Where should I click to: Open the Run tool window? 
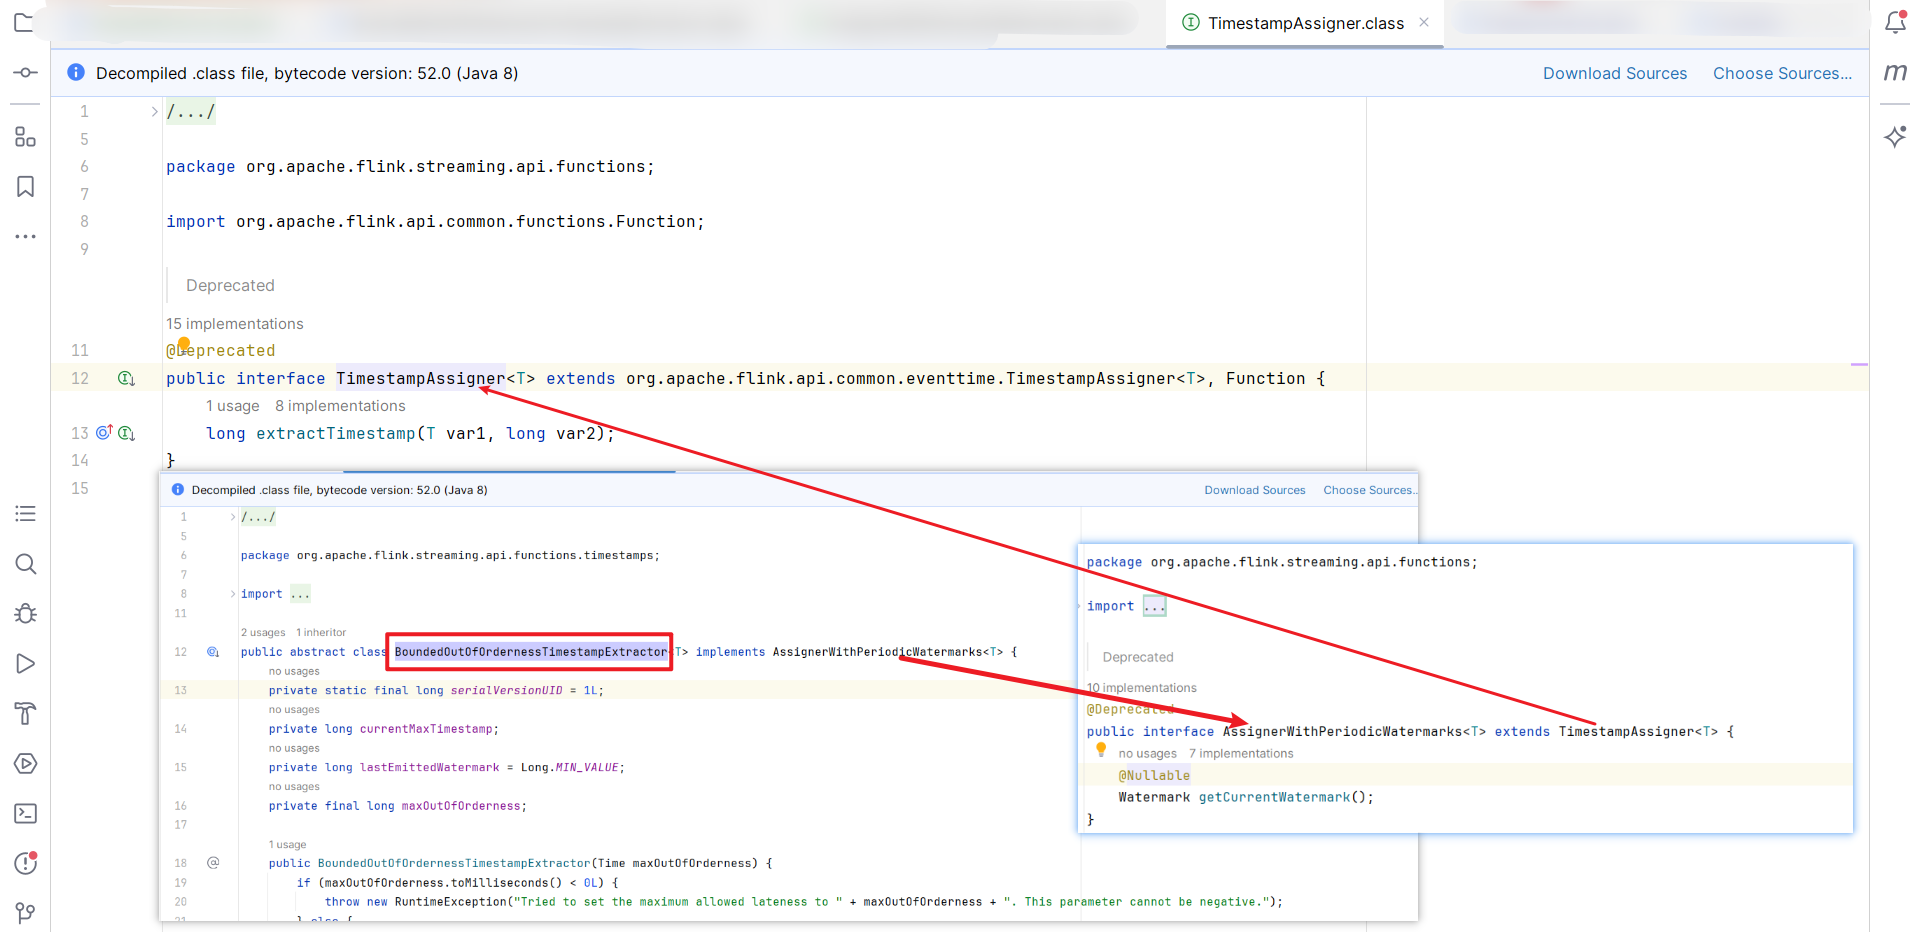pyautogui.click(x=25, y=664)
